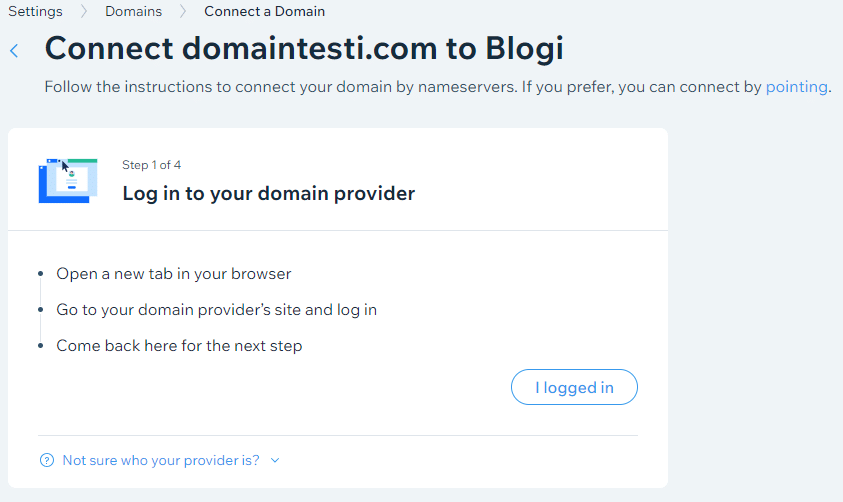Click the first breadcrumb separator chevron
Screen dimensions: 843x502
click(83, 12)
